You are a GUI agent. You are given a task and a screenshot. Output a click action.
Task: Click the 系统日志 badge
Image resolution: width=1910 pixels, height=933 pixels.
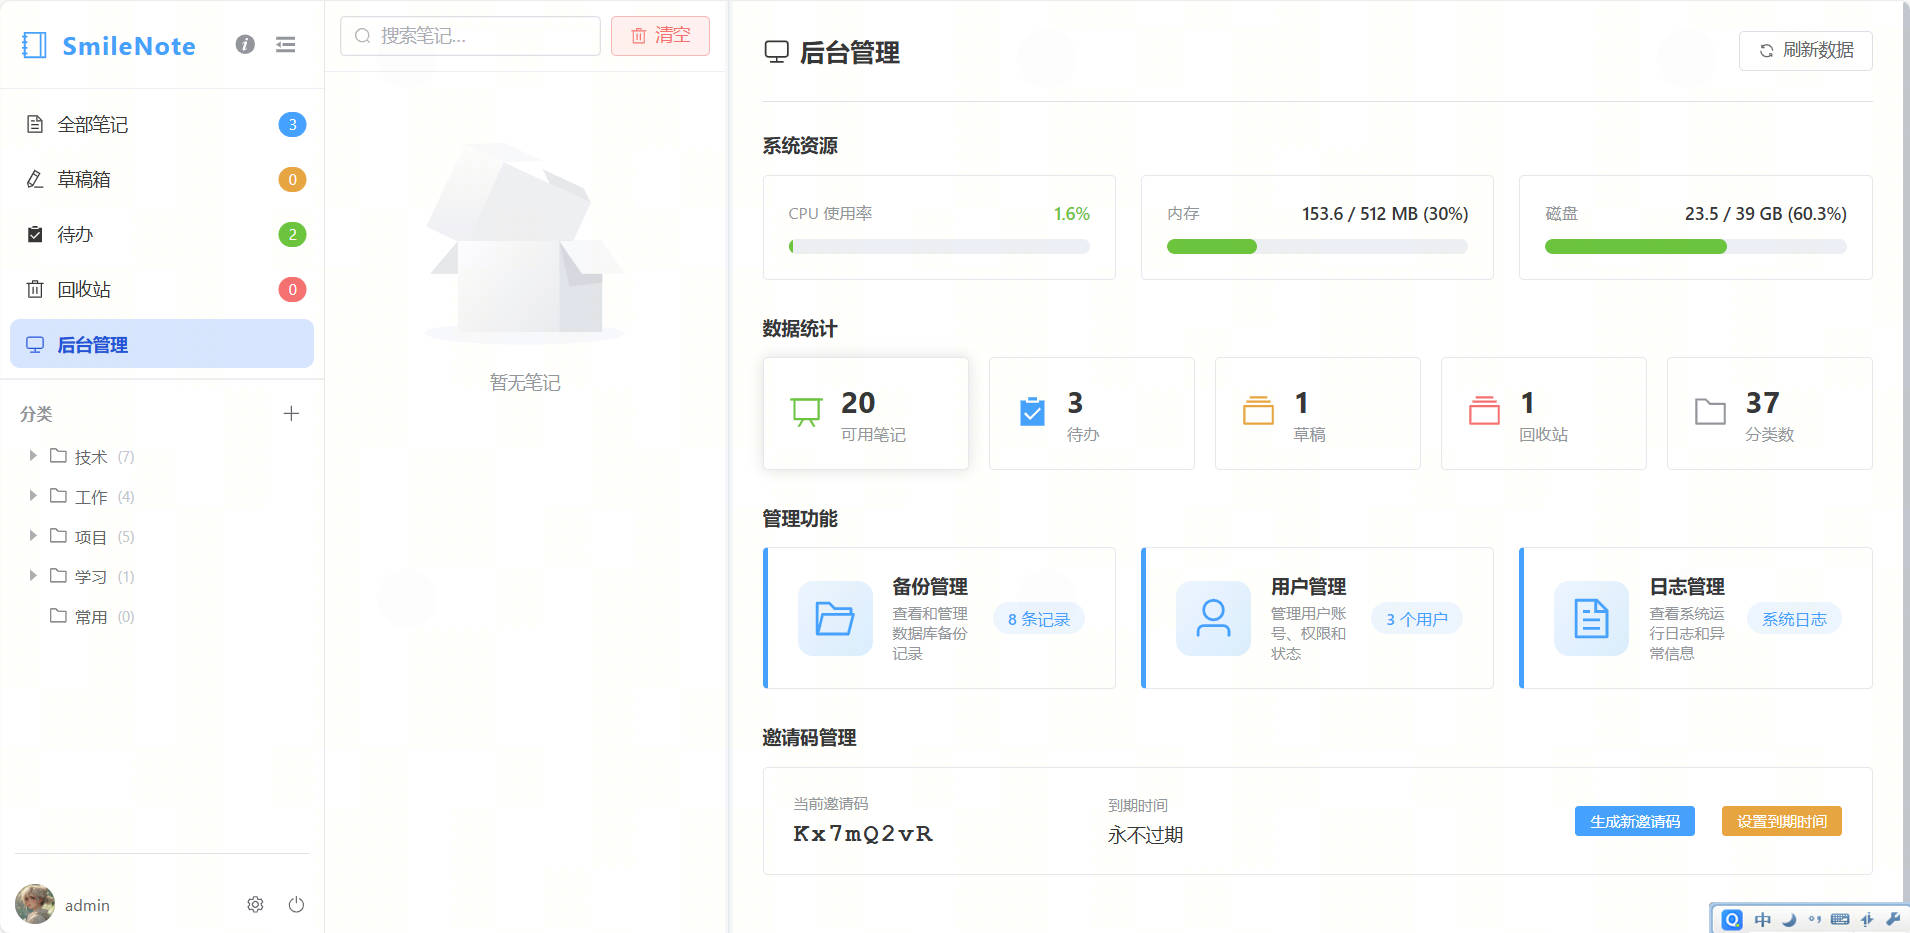pyautogui.click(x=1795, y=619)
